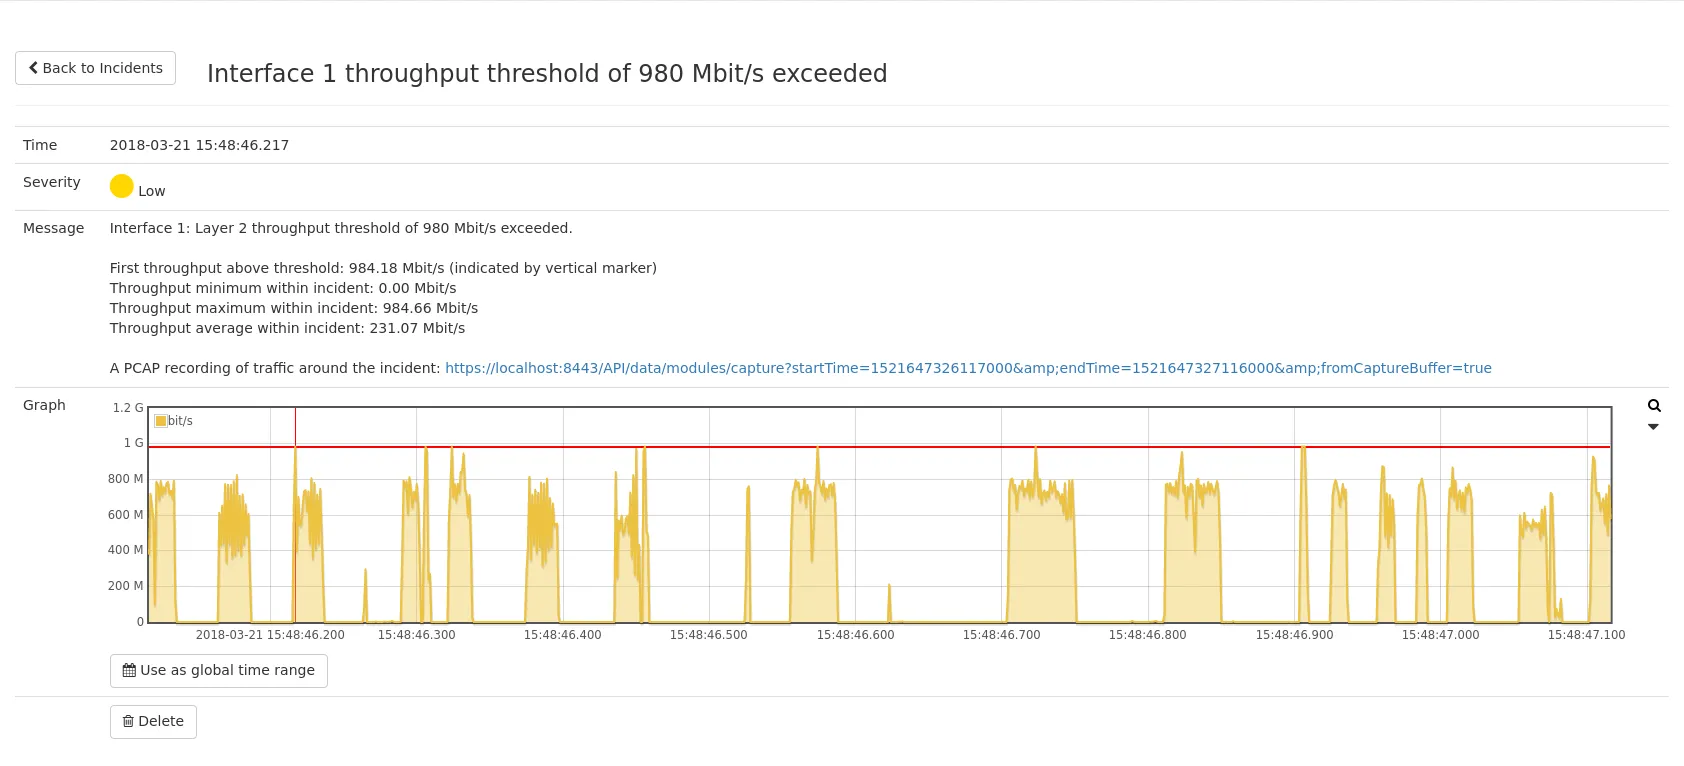The image size is (1684, 766).
Task: Click the Low severity text label
Action: coord(152,191)
